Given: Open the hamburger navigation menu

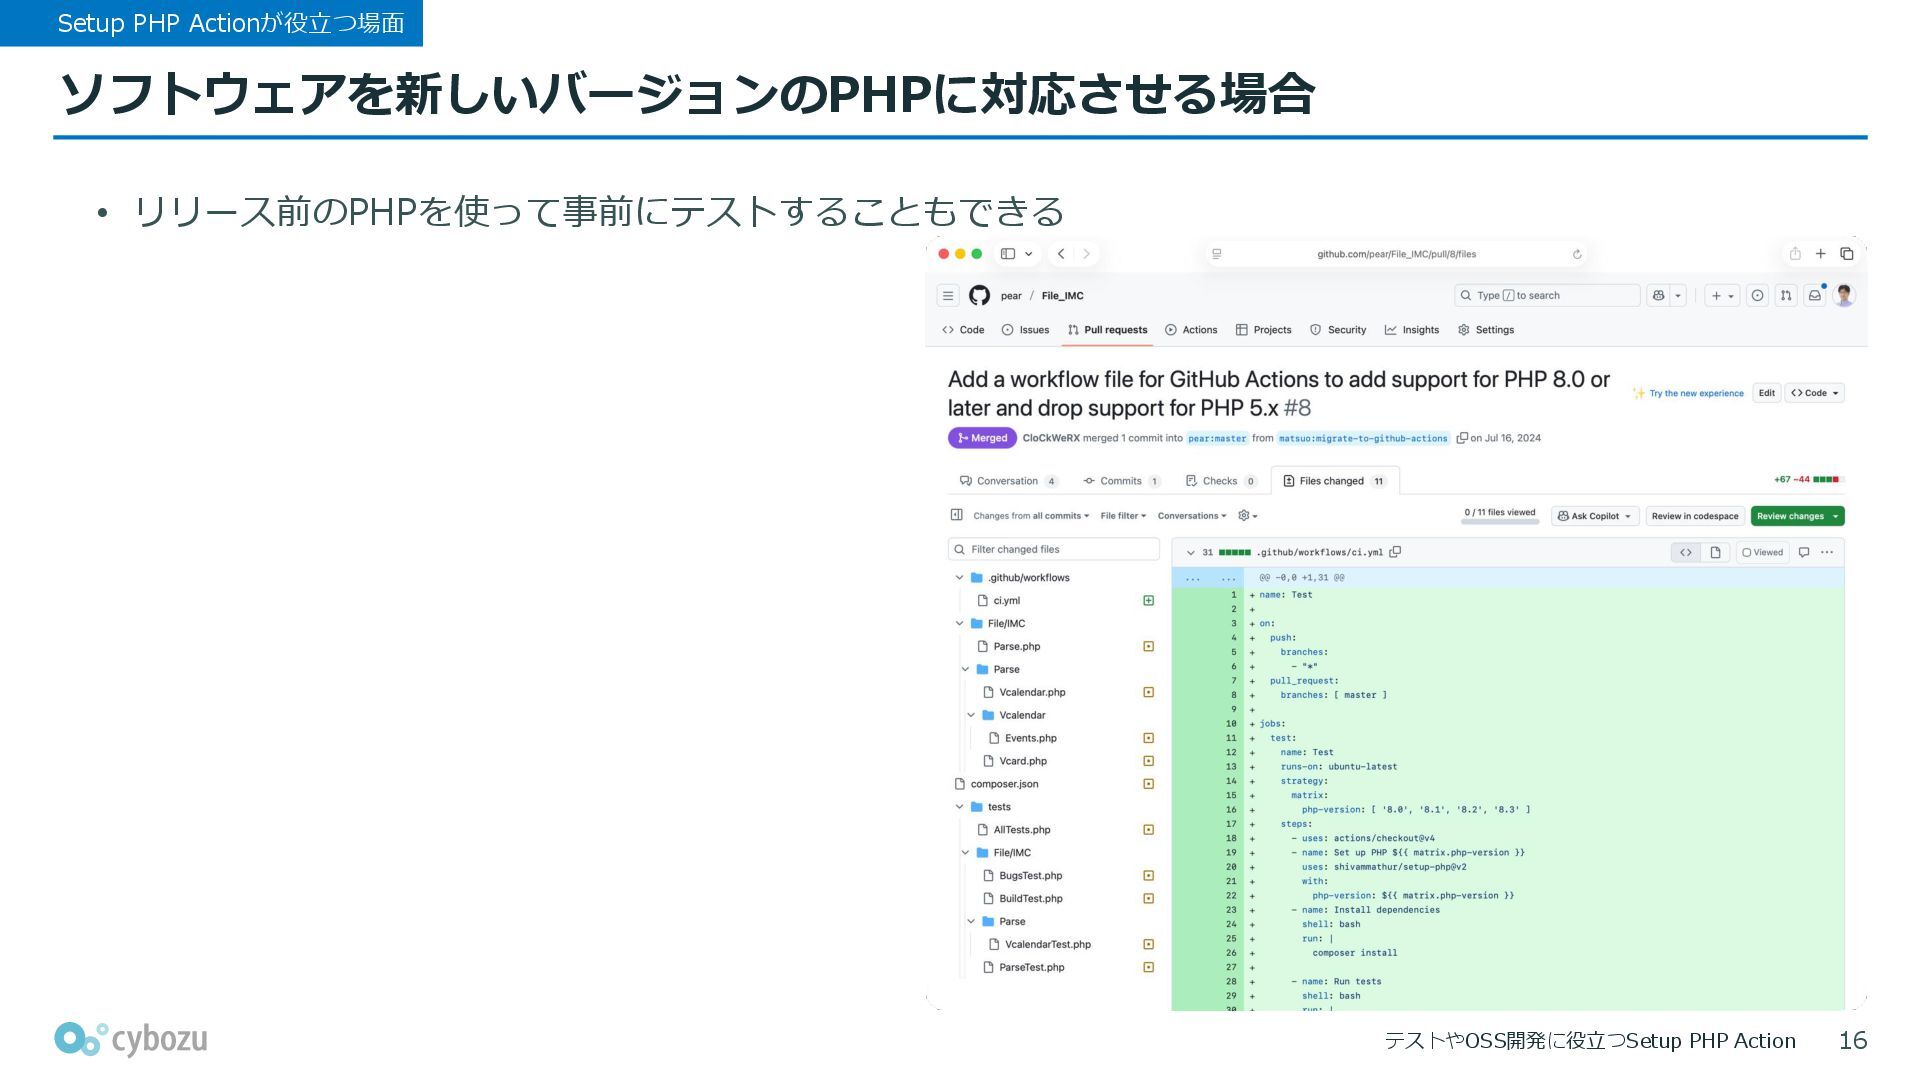Looking at the screenshot, I should point(947,295).
